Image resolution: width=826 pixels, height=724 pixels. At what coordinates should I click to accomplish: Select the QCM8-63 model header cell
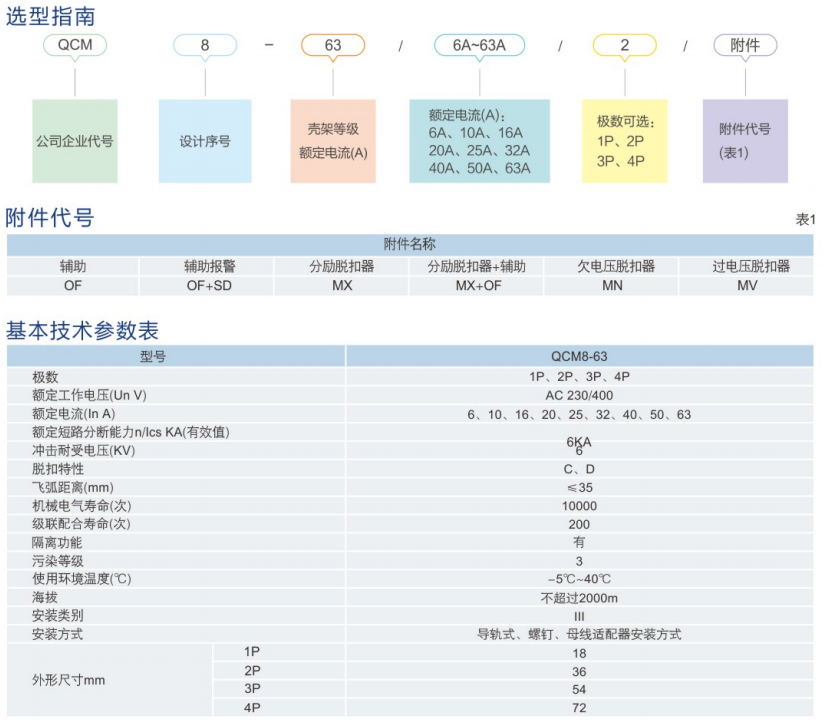579,356
